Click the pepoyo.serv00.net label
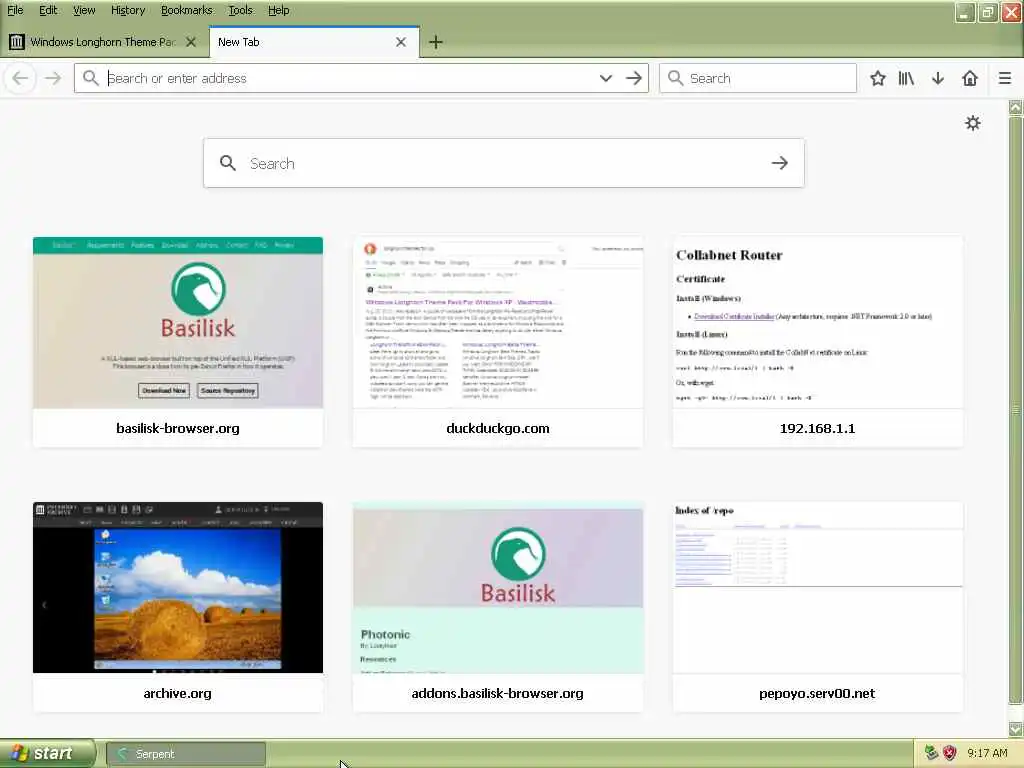 (x=817, y=694)
